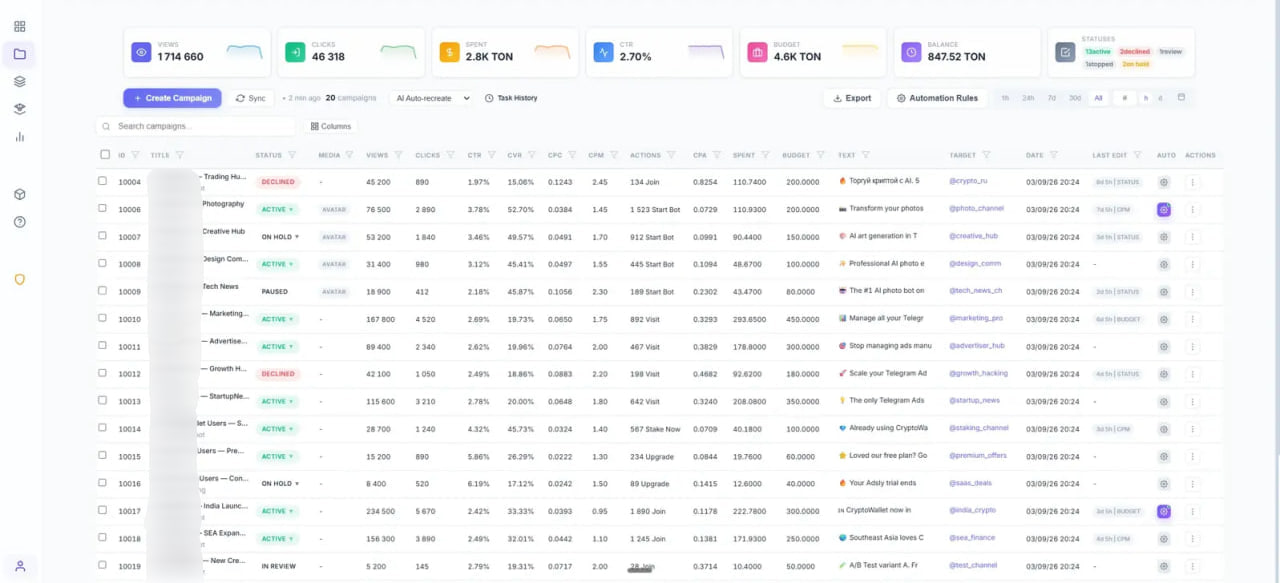Select the 7d time range tab
Viewport: 1280px width, 583px height.
[1051, 98]
